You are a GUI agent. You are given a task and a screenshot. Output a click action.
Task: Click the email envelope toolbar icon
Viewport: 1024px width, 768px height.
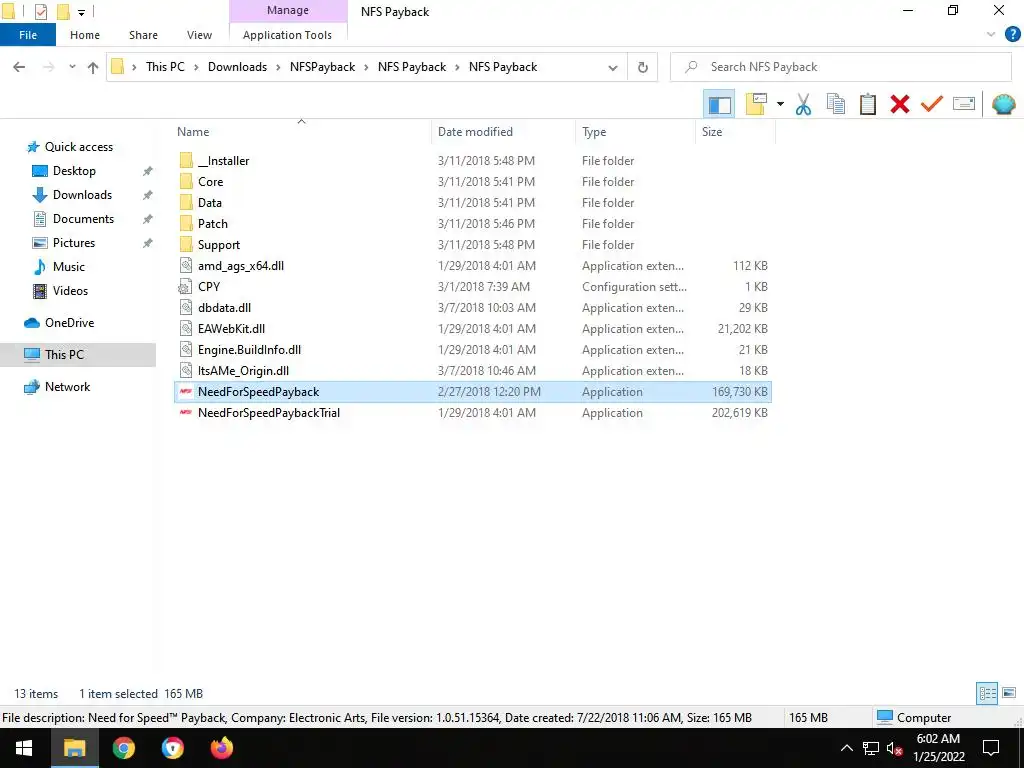964,104
